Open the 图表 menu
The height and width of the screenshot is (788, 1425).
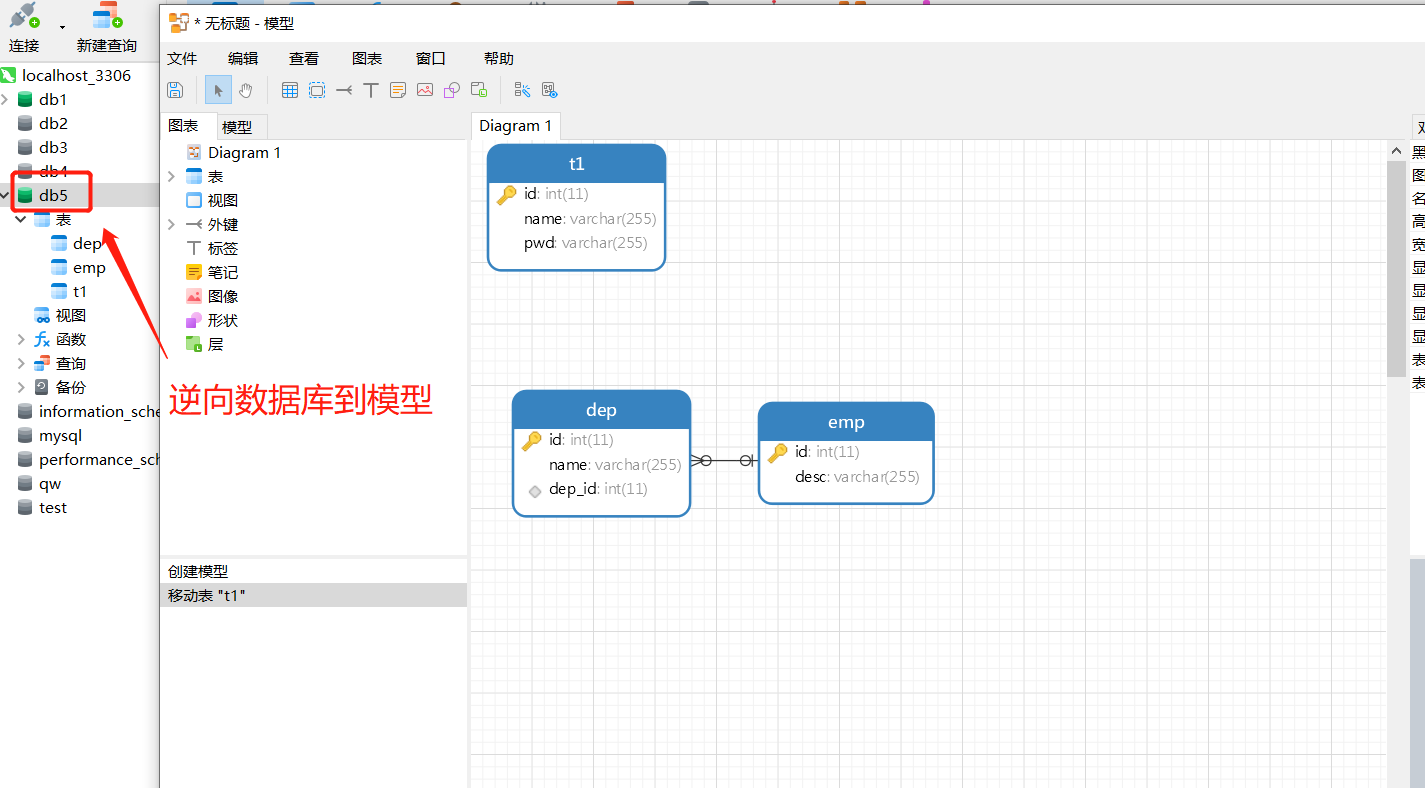click(367, 59)
